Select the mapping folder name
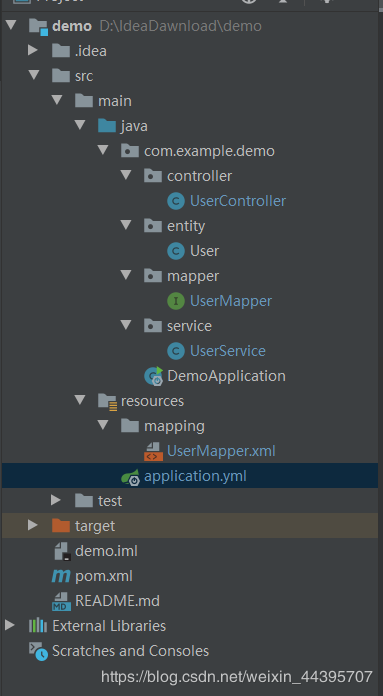Screen dimensions: 383x696 (174, 427)
